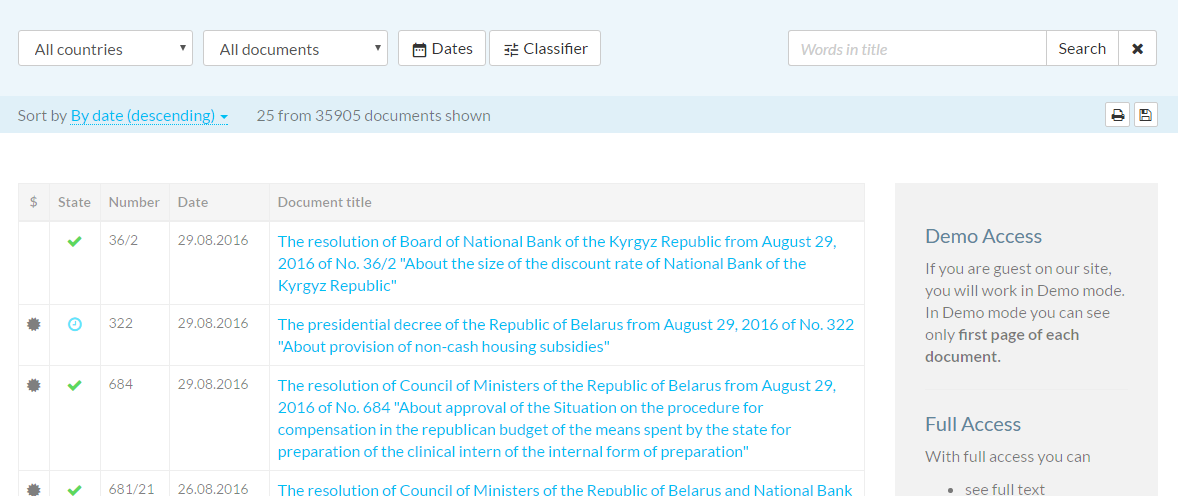Open the Dates filter with calendar icon

click(x=442, y=48)
